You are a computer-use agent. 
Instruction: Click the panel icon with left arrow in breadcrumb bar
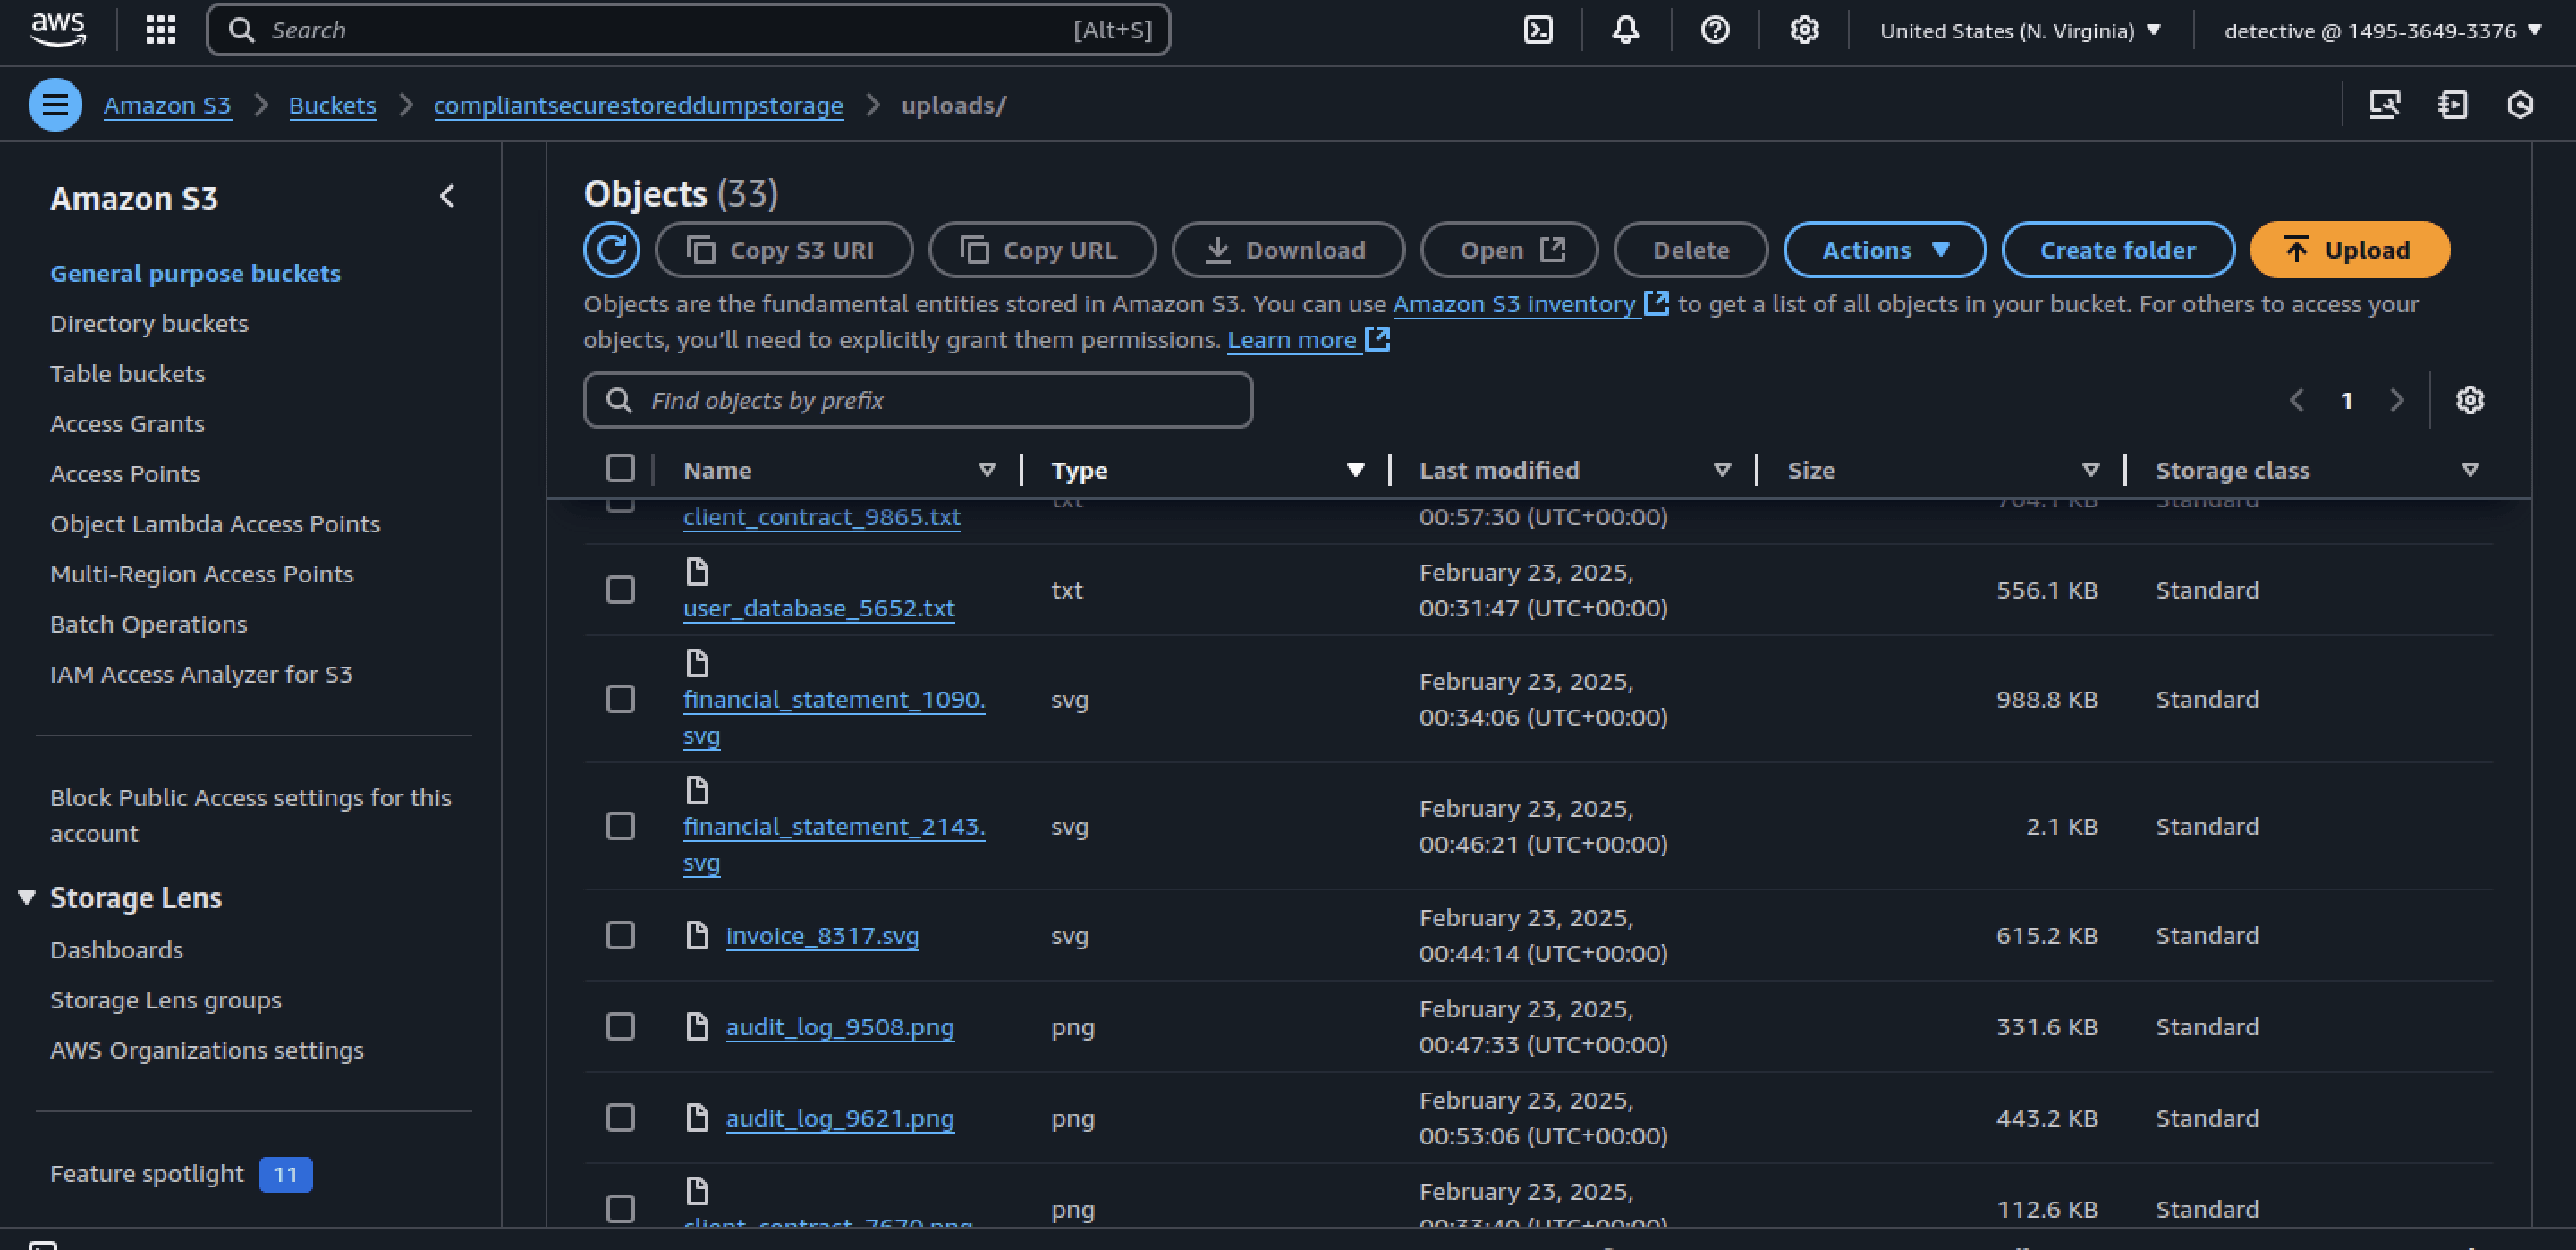point(2453,105)
